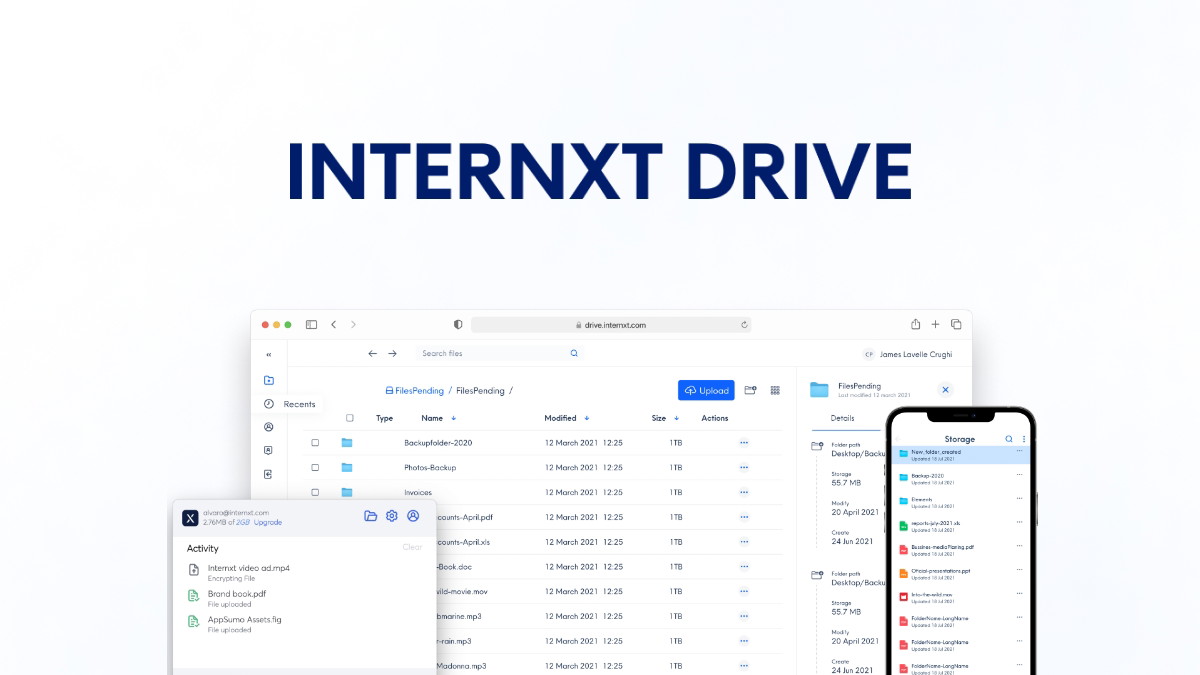Image resolution: width=1200 pixels, height=675 pixels.
Task: Check the Invoices row checkbox
Action: pos(315,492)
